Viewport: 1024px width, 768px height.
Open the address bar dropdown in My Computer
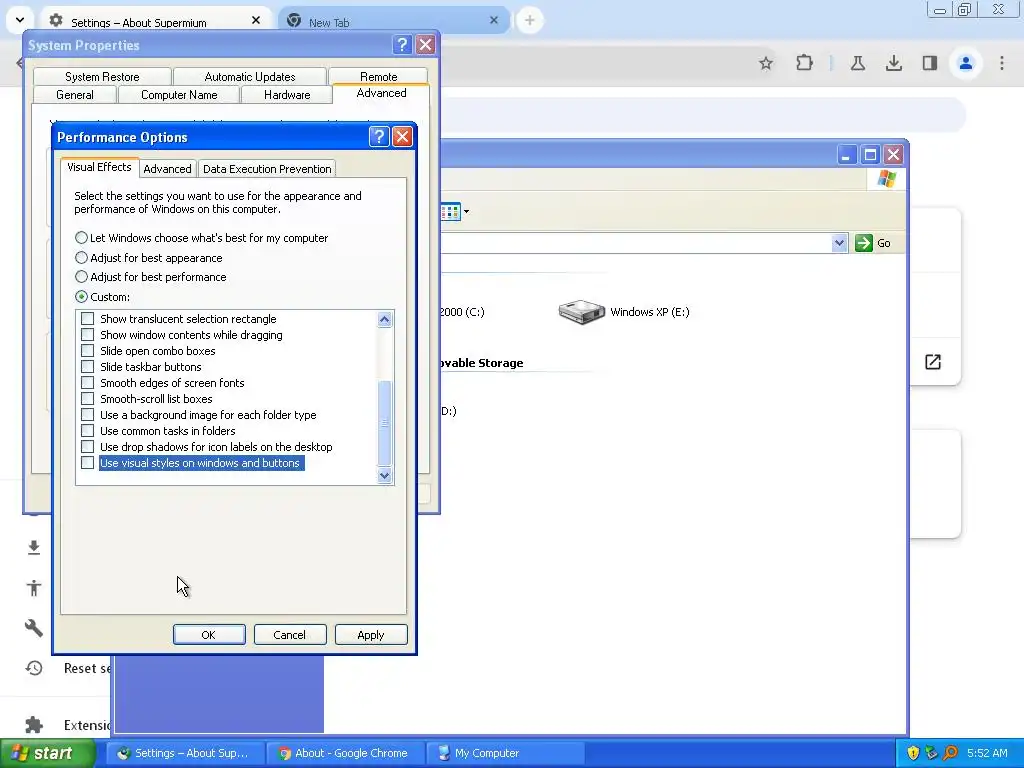pyautogui.click(x=839, y=243)
